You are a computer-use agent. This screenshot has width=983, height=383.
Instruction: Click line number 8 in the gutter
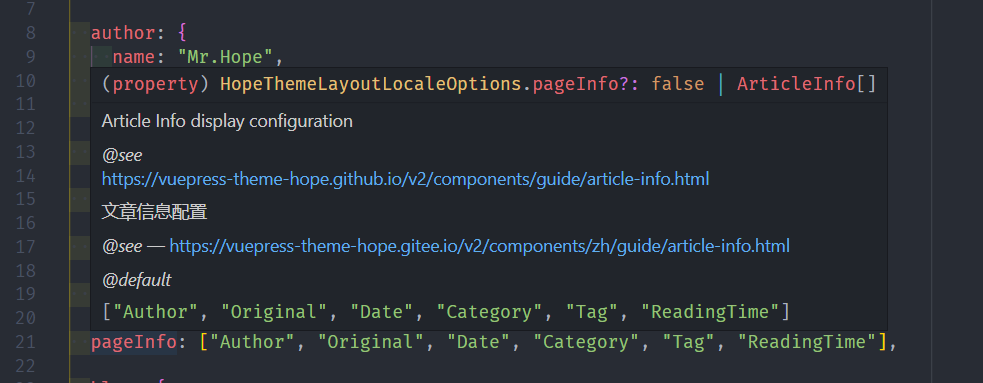tap(31, 33)
